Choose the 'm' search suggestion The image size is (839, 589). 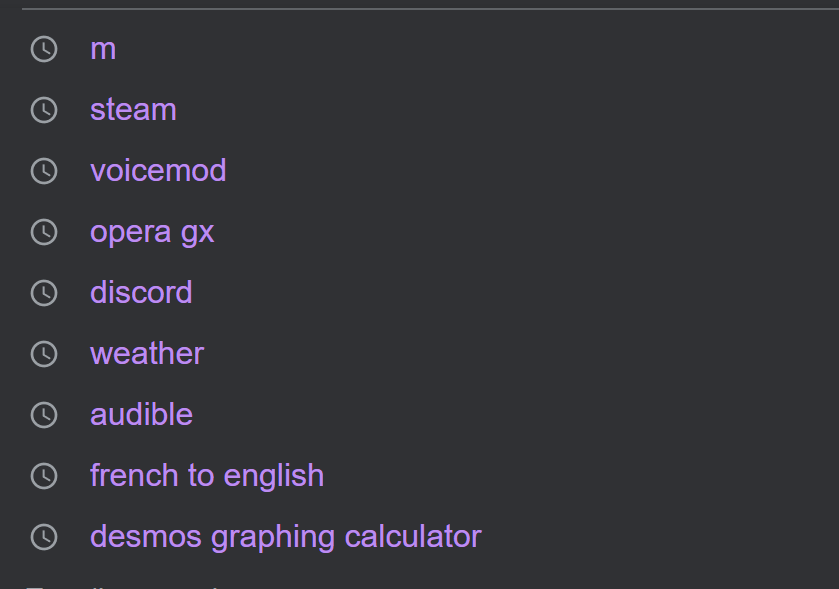103,50
